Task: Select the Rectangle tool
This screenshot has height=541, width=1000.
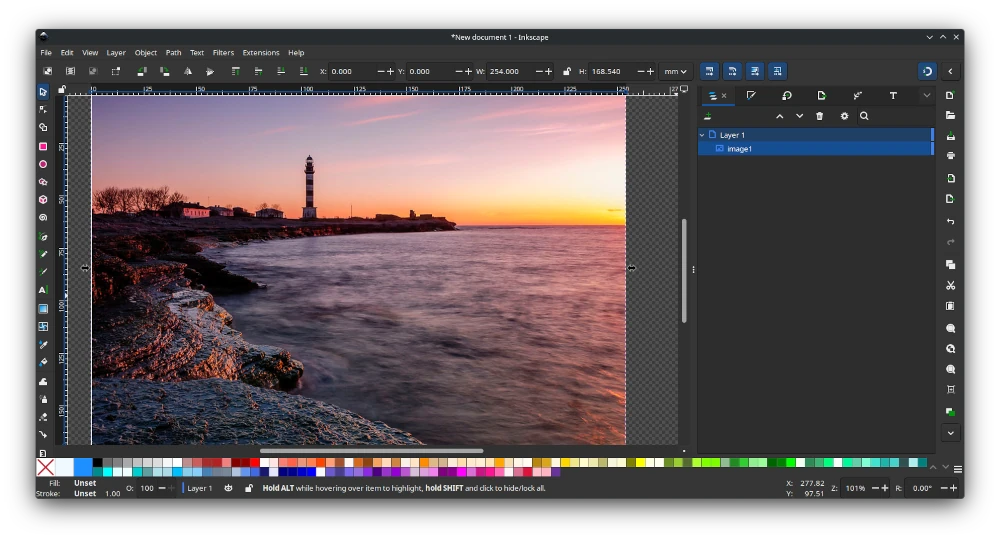Action: (x=43, y=146)
